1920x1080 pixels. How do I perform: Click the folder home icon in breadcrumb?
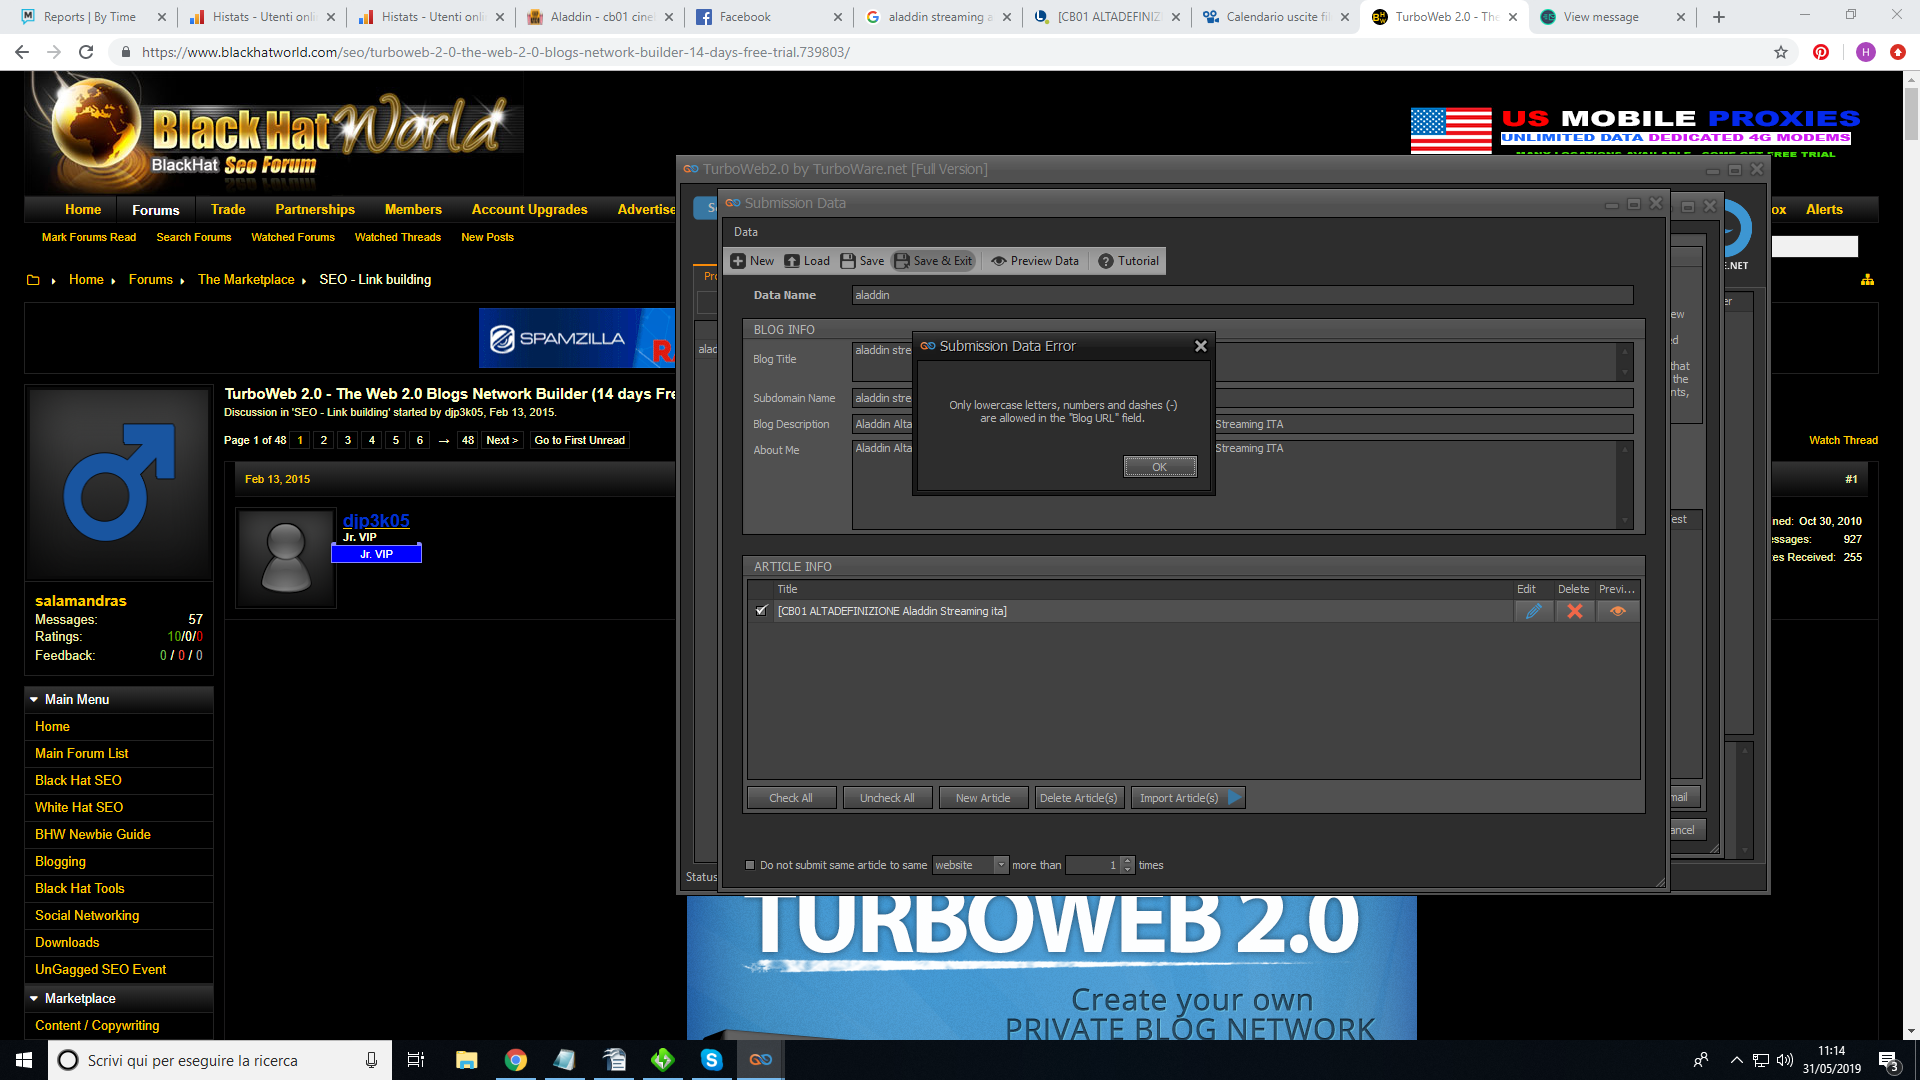point(33,280)
